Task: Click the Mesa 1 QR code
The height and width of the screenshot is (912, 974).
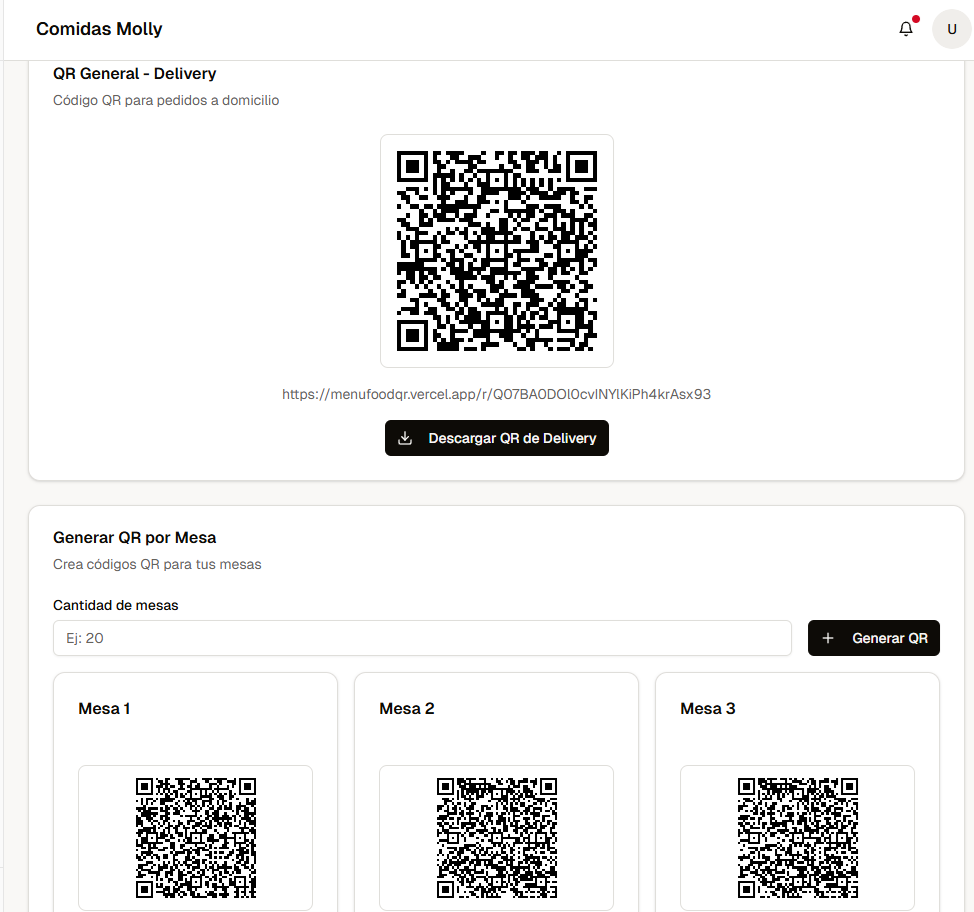Action: 196,838
